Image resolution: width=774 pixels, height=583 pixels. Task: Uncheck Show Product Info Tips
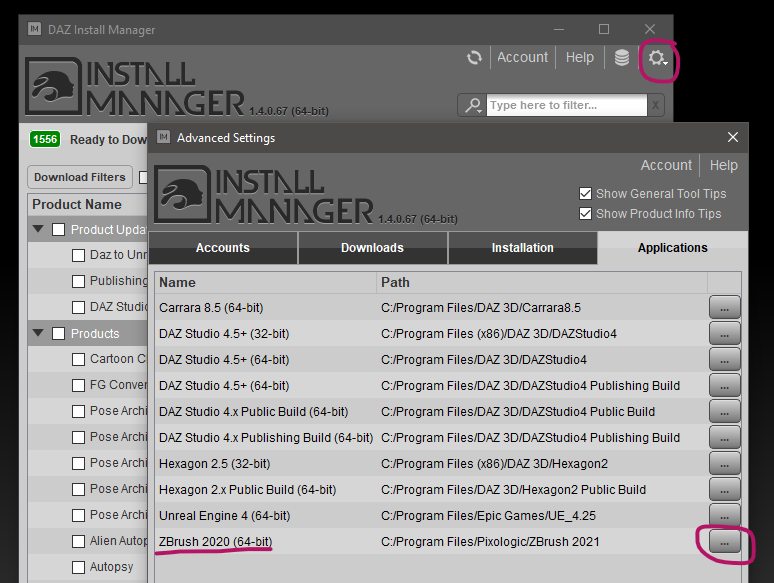click(x=585, y=214)
